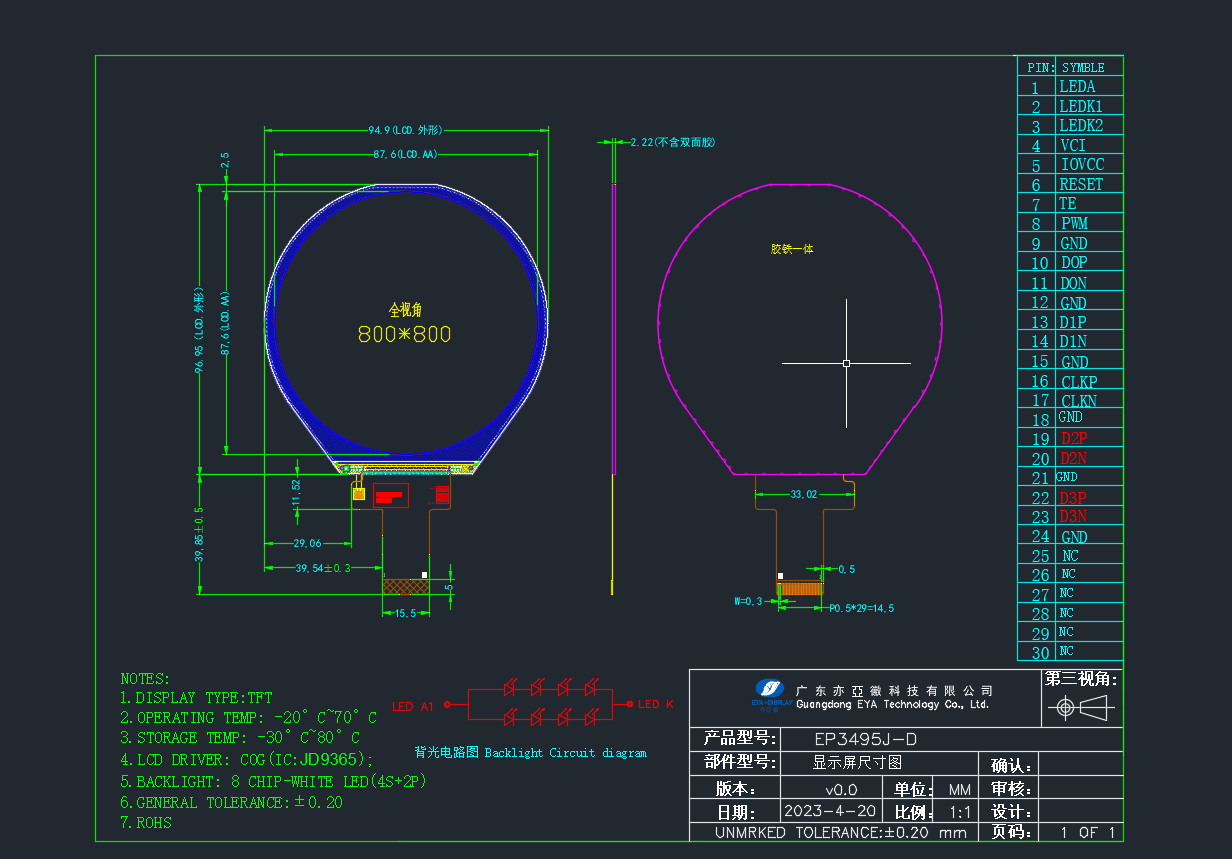Click the LEDK1 pin symbol

[1081, 106]
